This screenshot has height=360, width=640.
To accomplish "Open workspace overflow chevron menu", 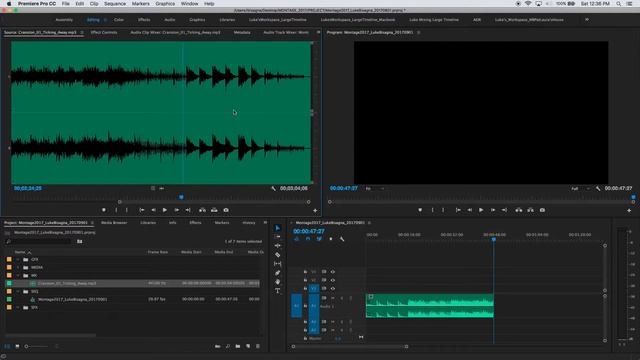I will click(587, 20).
